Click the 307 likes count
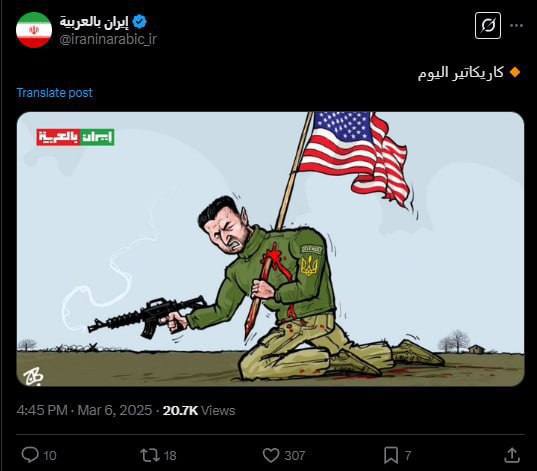Screen dimensions: 537x471 click(x=295, y=456)
